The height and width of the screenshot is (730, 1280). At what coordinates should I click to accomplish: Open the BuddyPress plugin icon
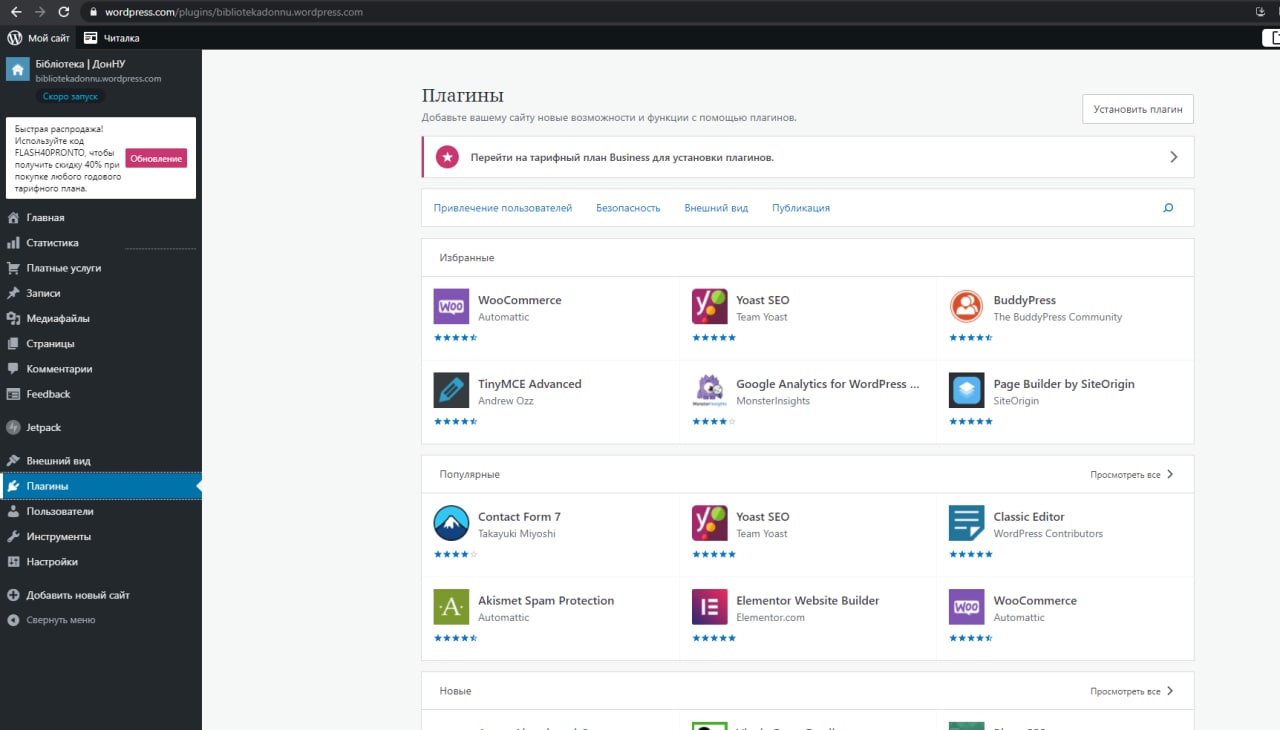[966, 307]
